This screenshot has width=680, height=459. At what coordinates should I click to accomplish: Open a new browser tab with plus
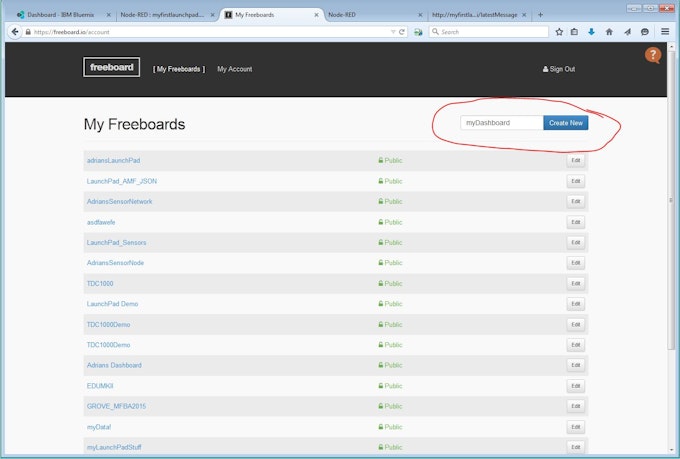point(541,15)
